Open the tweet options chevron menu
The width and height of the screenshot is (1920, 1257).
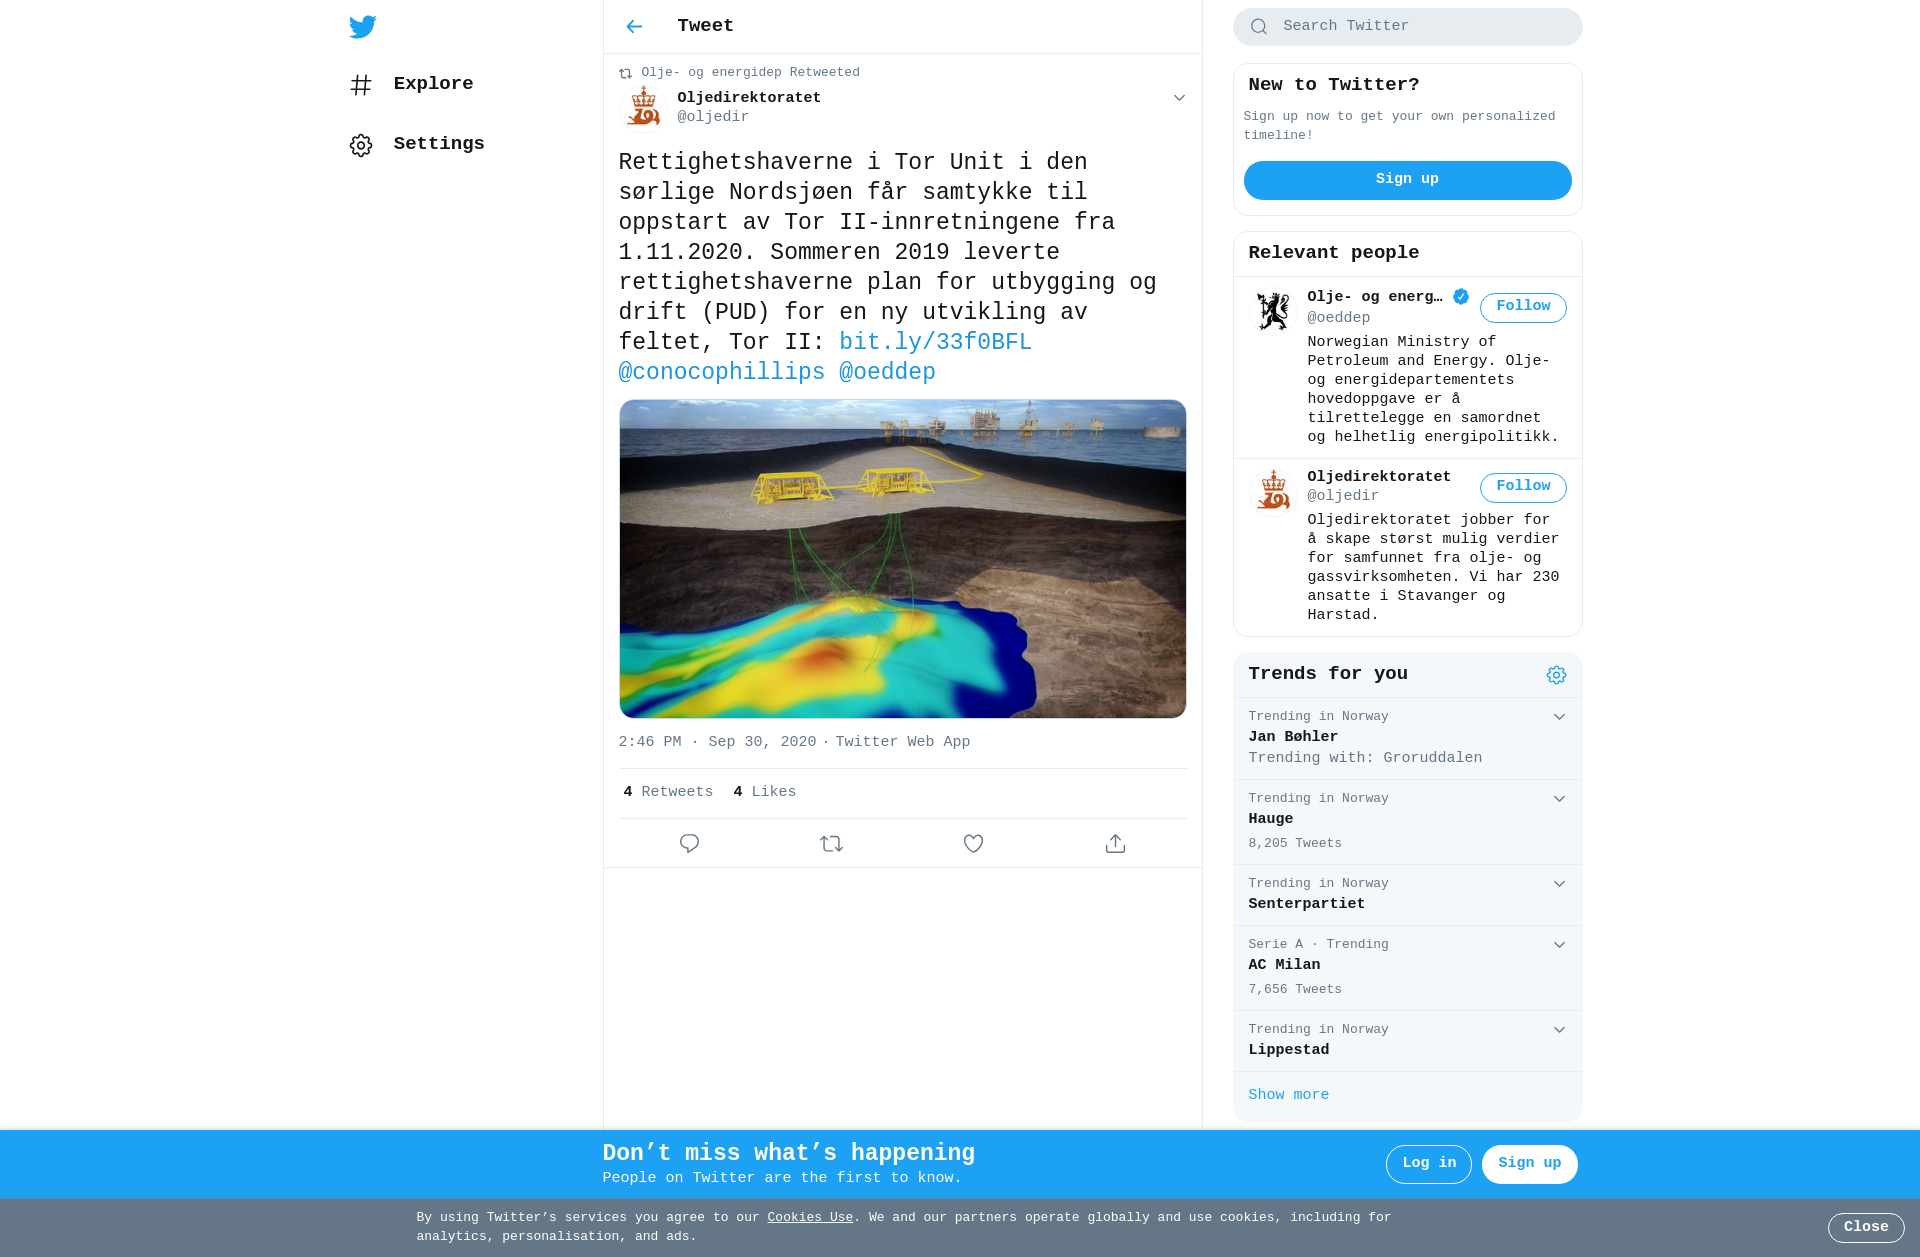click(1179, 98)
